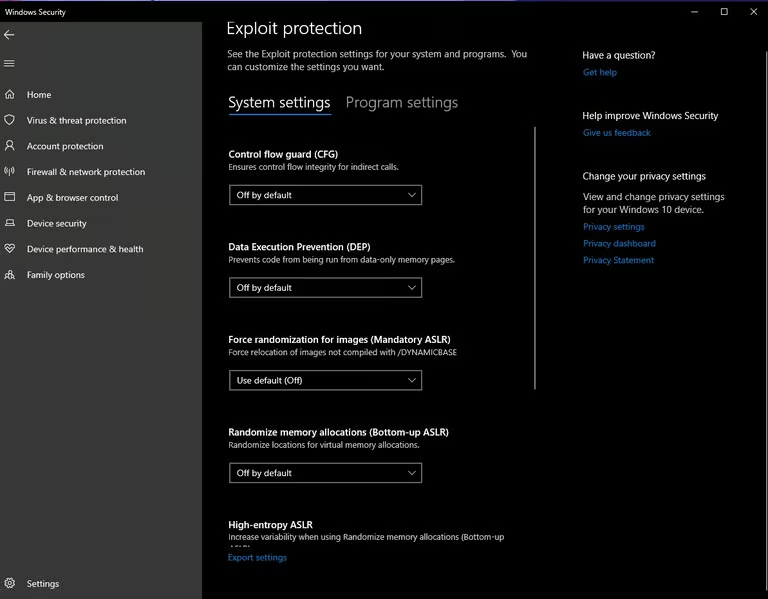Click the Settings gear icon
768x599 pixels.
[x=10, y=584]
